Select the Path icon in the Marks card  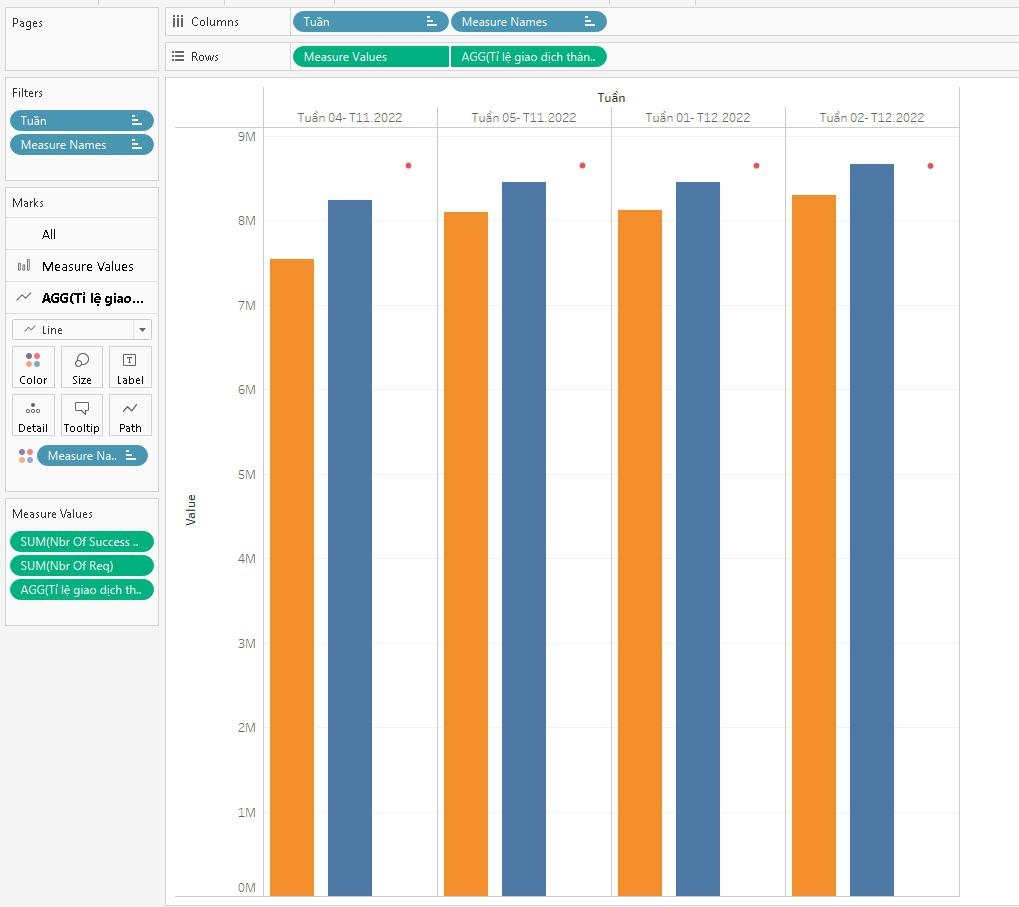tap(130, 414)
